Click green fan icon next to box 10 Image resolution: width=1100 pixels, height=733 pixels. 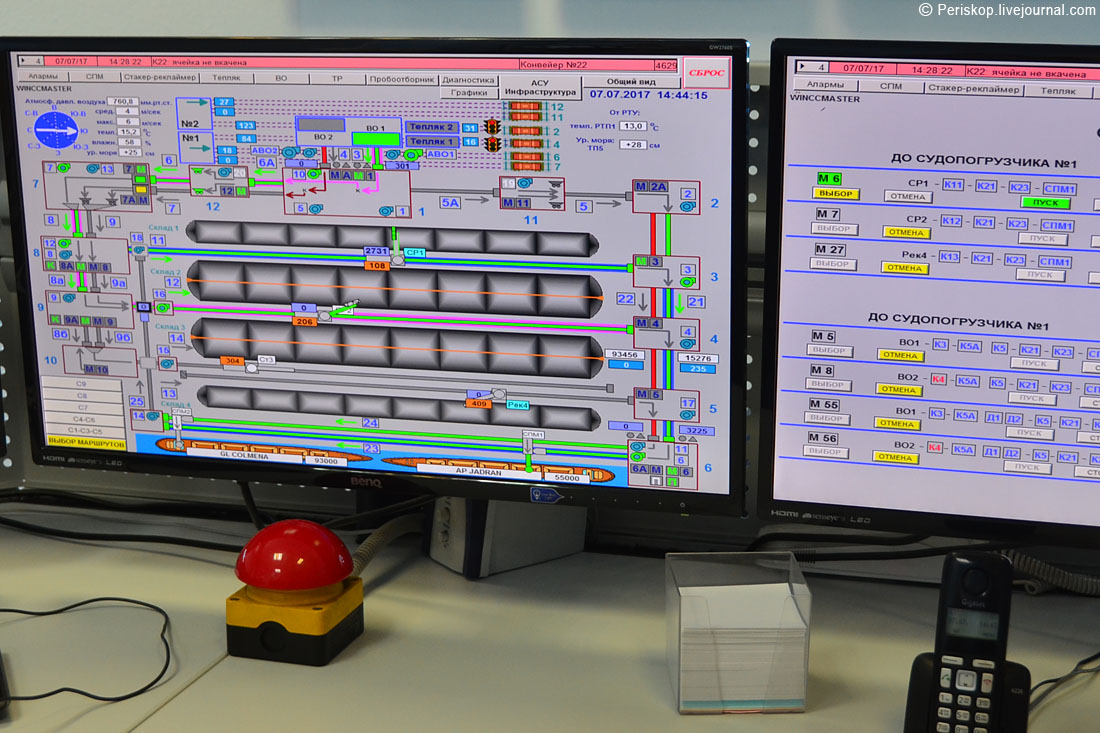point(314,174)
